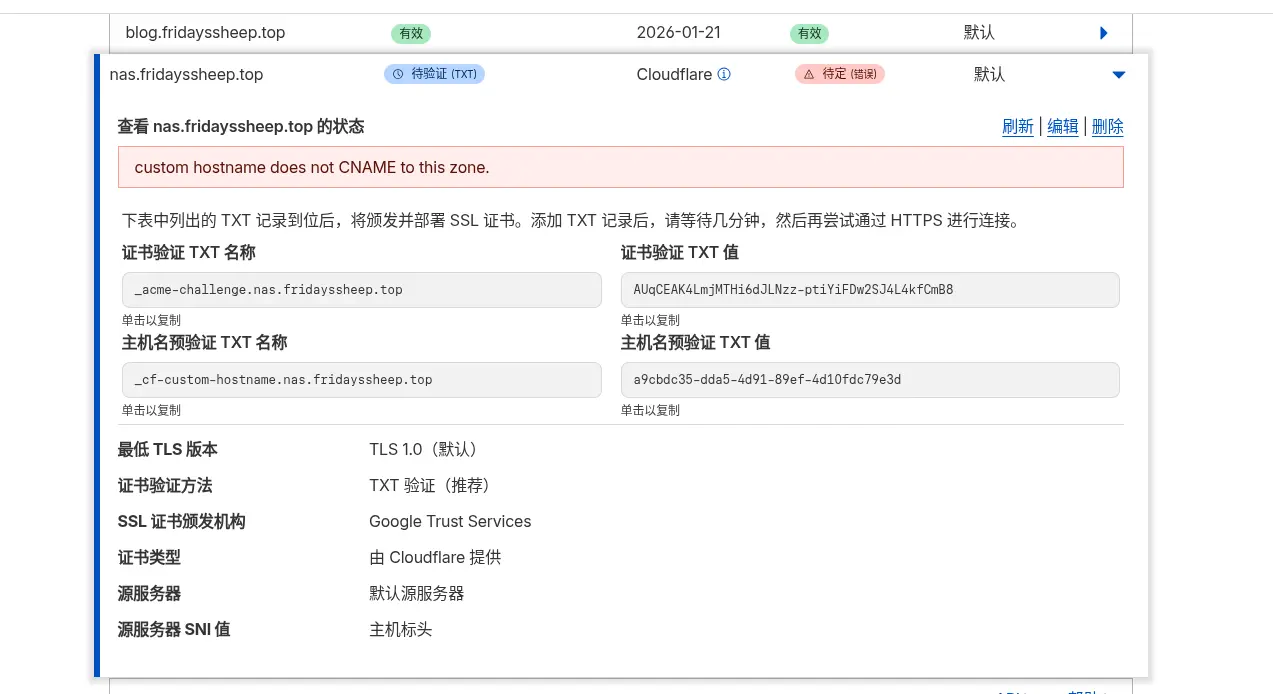Viewport: 1273px width, 694px height.
Task: Select the hostname blog.fridayssheep.top
Action: click(204, 32)
